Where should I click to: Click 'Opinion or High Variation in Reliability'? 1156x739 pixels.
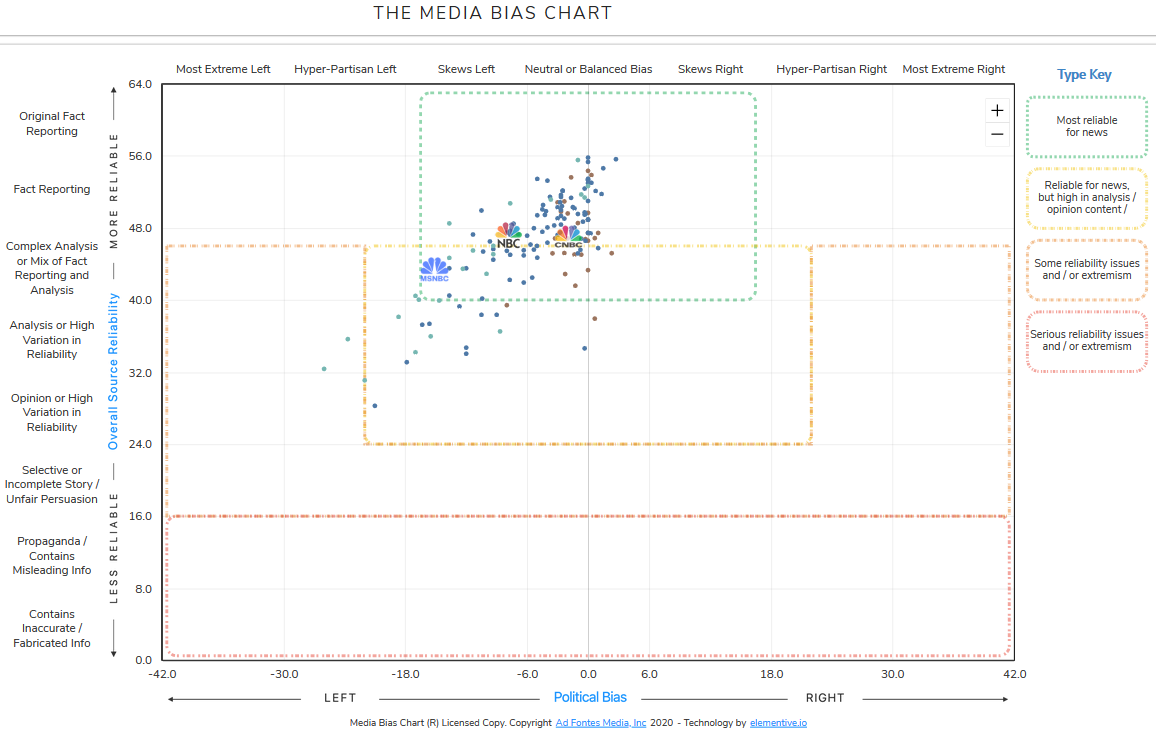52,412
